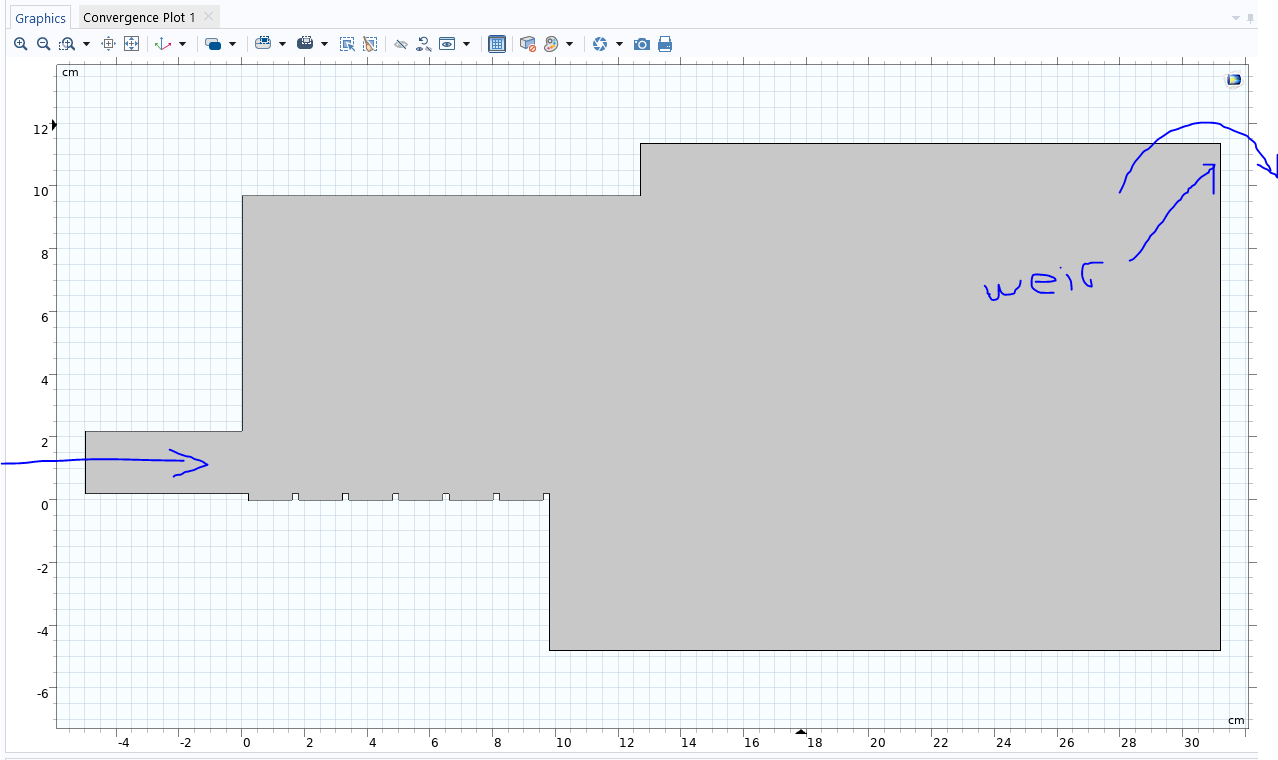The width and height of the screenshot is (1278, 760).
Task: Take an image snapshot with camera icon
Action: click(x=642, y=44)
